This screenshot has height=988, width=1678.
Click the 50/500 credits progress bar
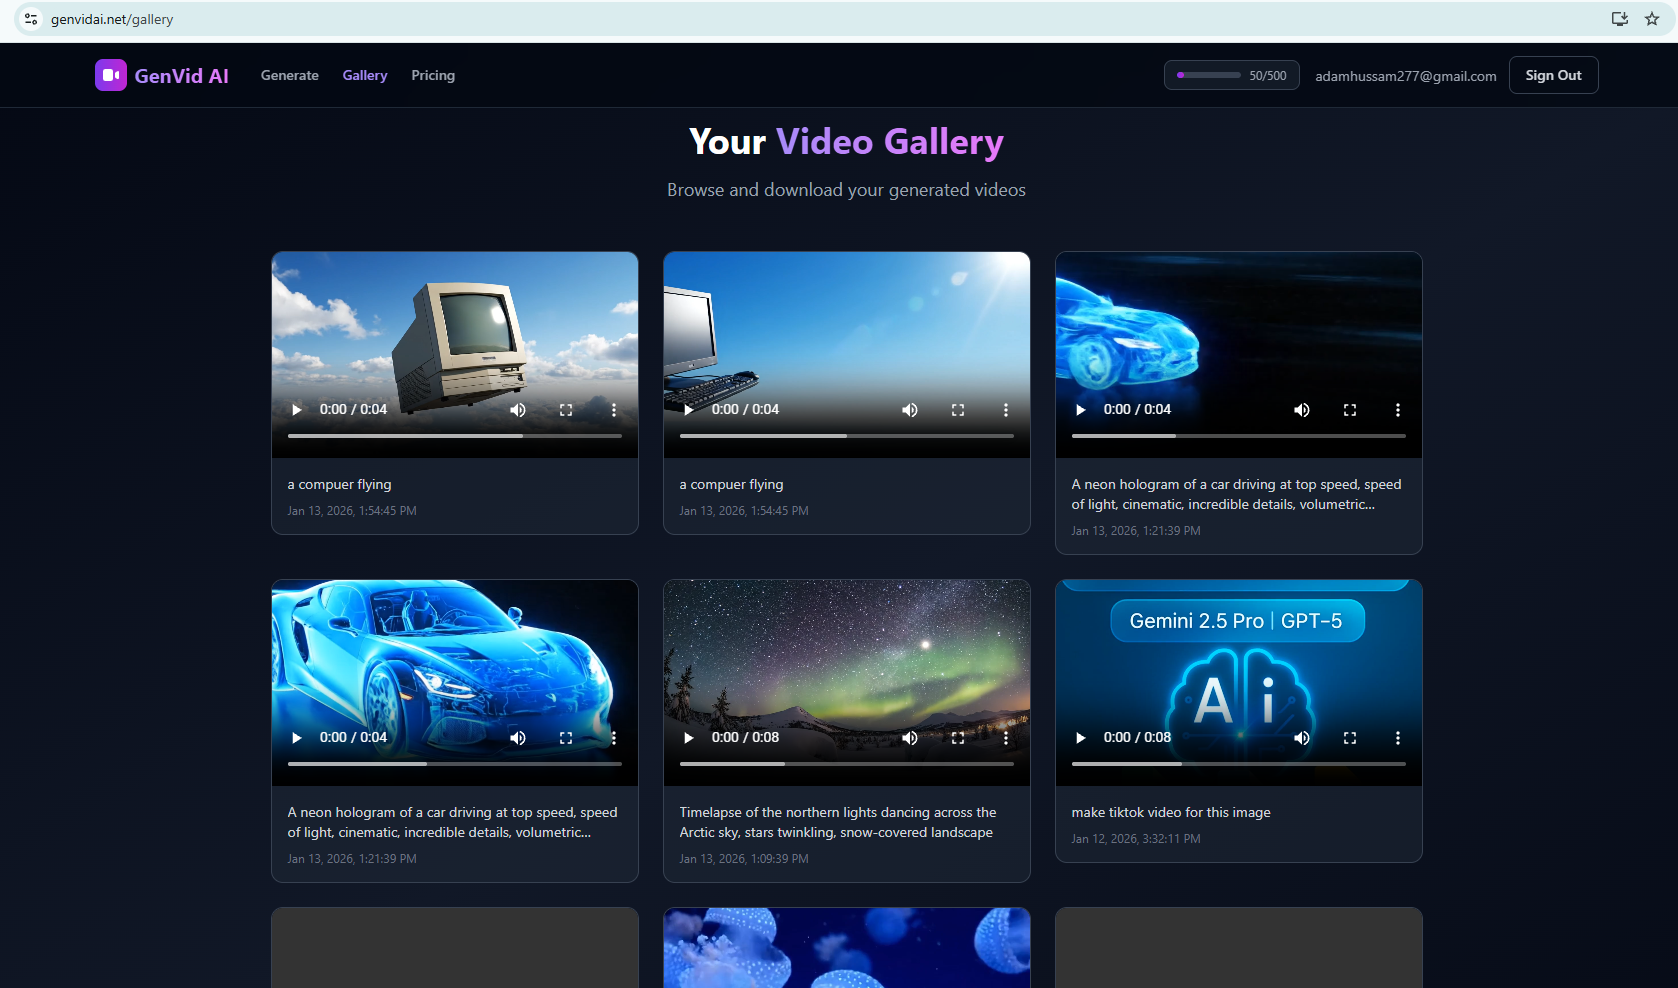tap(1231, 74)
